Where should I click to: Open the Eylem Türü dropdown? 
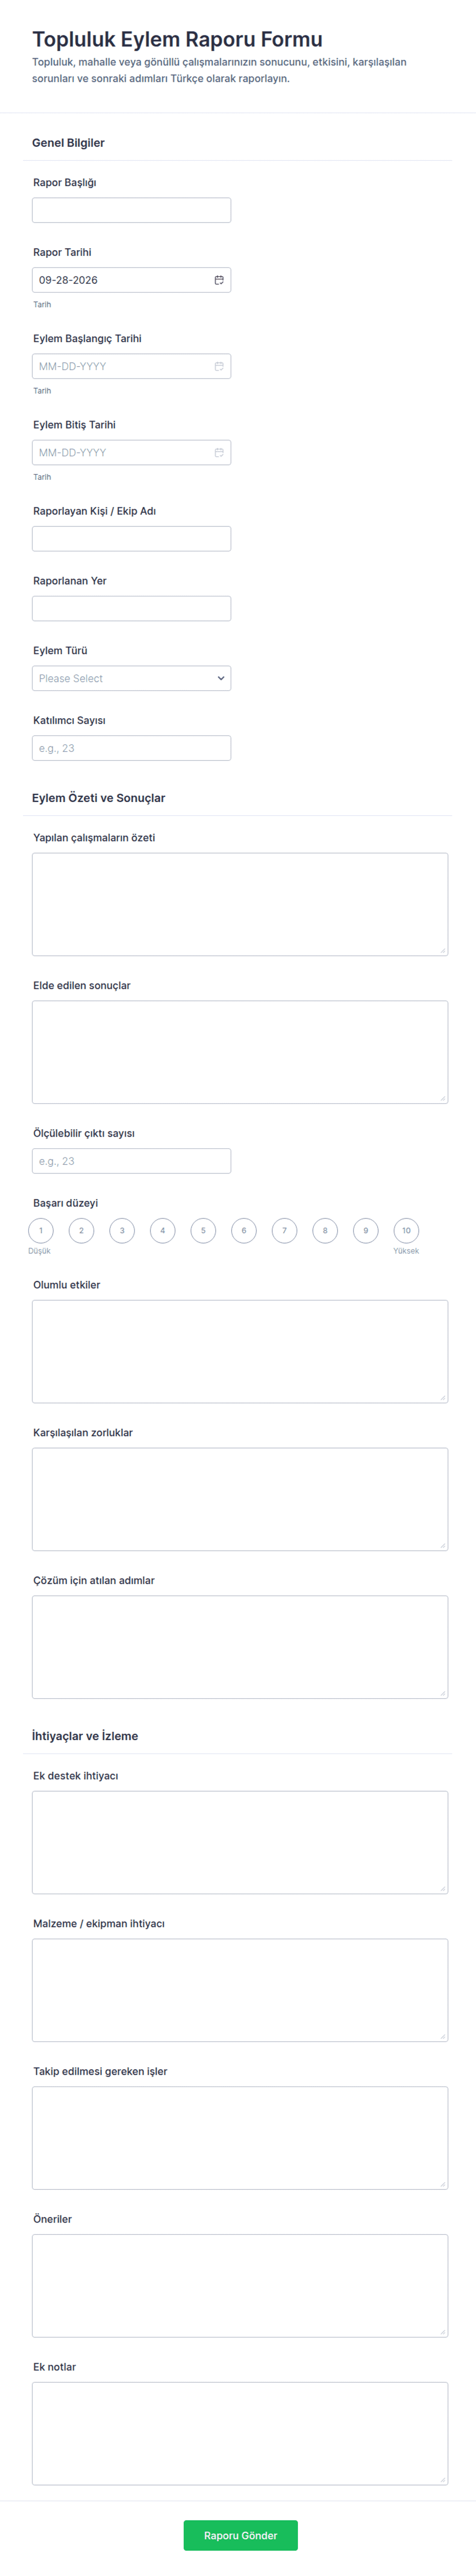click(x=131, y=678)
